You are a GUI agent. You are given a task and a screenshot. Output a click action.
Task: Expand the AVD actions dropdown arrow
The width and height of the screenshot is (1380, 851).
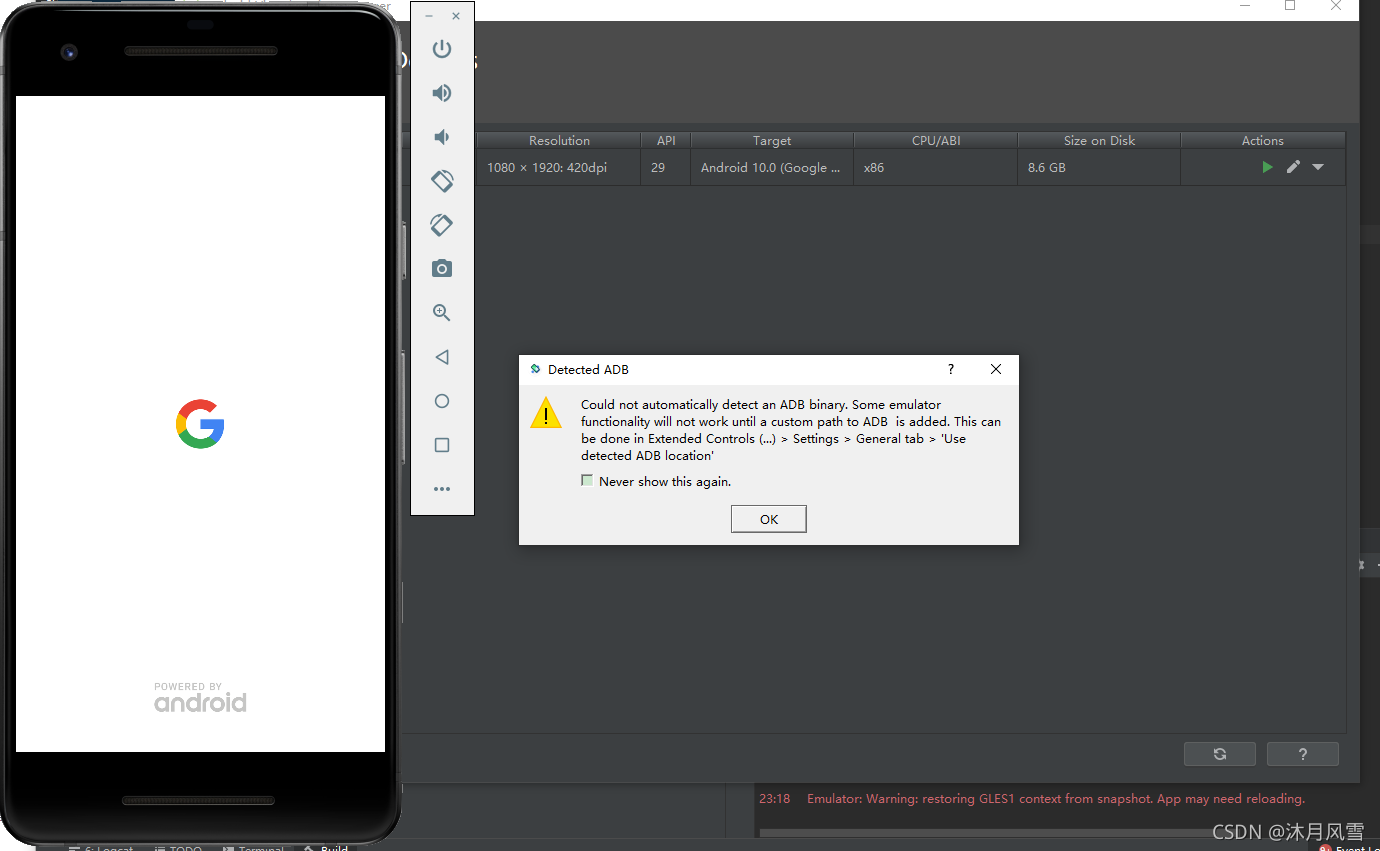tap(1318, 167)
